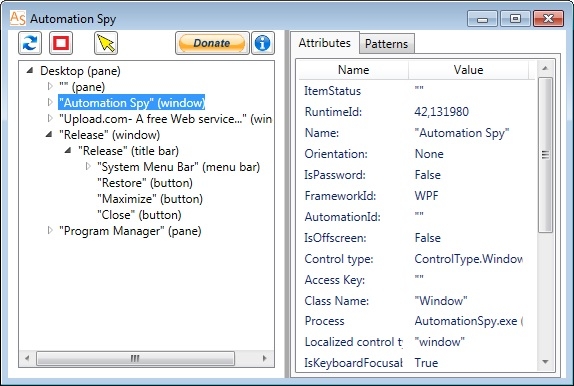The height and width of the screenshot is (386, 574).
Task: Select "Restore" (button) tree item
Action: (x=145, y=183)
